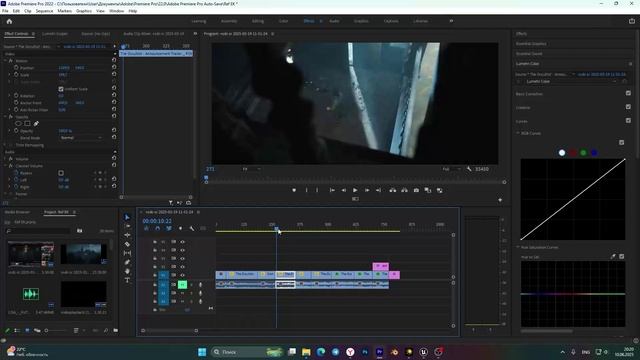Click the Windows Start button

coord(202,352)
